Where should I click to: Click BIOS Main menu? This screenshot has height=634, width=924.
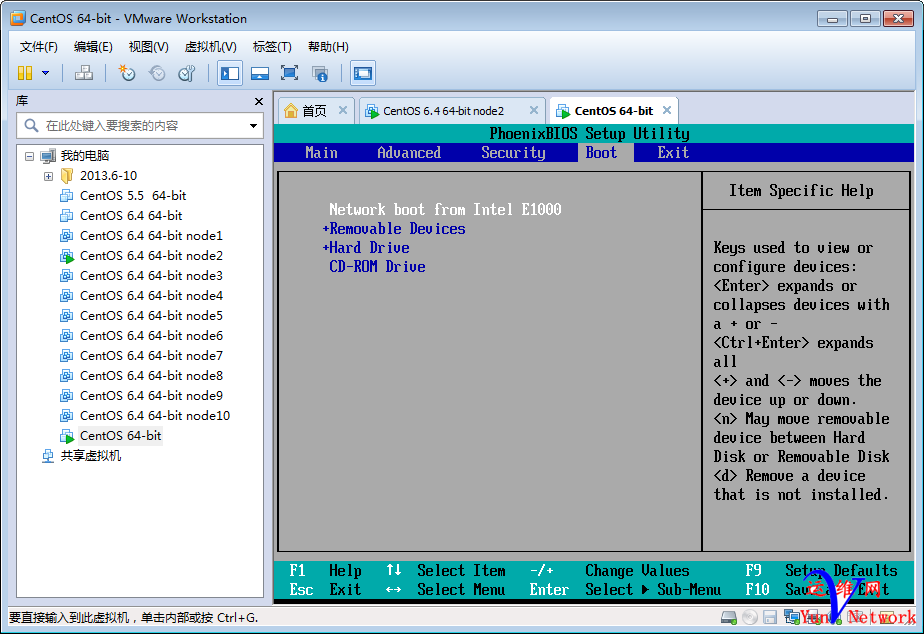coord(321,153)
